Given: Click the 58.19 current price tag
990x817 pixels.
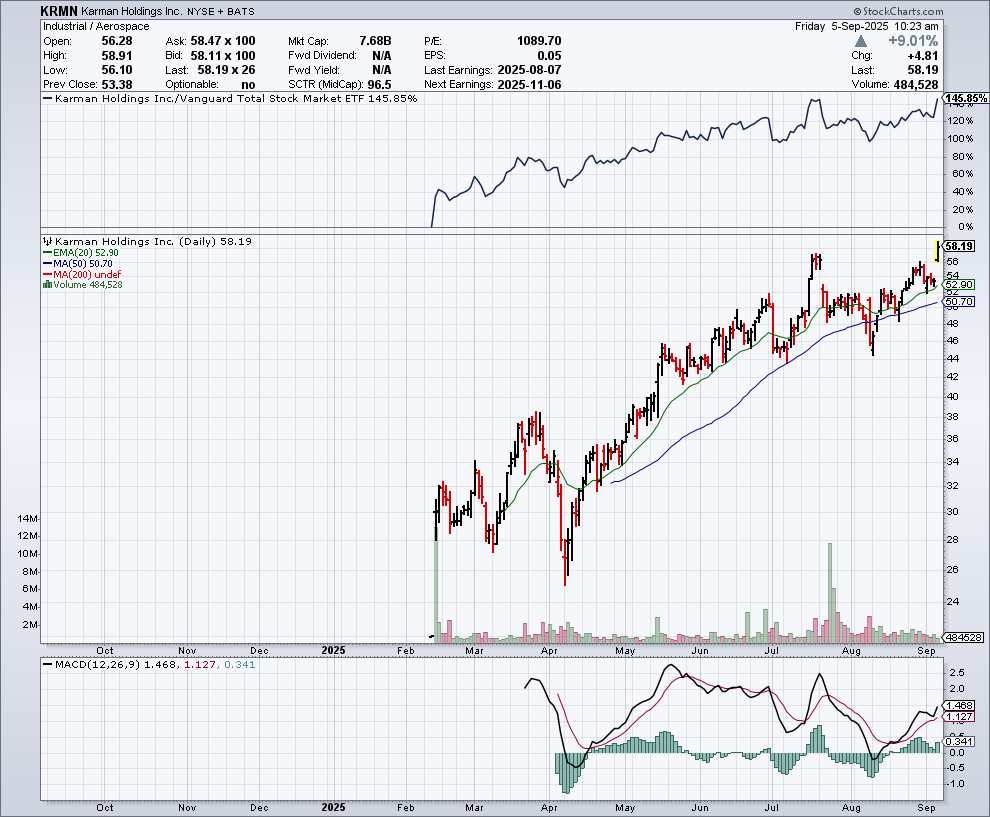Looking at the screenshot, I should pyautogui.click(x=959, y=246).
